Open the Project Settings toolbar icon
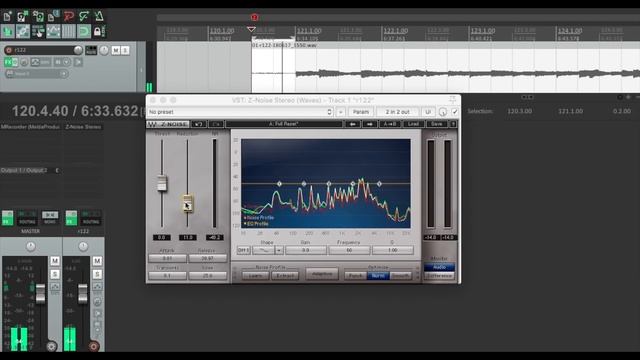The height and width of the screenshot is (360, 640). tap(53, 16)
